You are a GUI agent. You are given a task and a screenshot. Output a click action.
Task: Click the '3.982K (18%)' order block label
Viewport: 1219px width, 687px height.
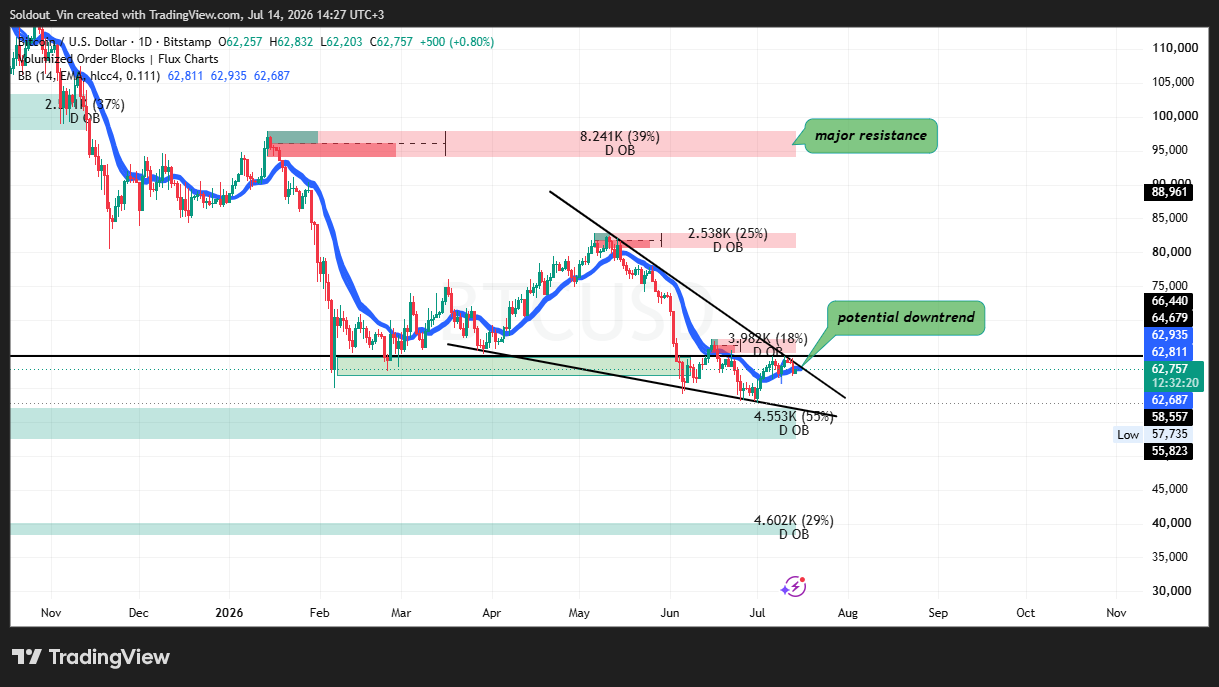point(768,339)
